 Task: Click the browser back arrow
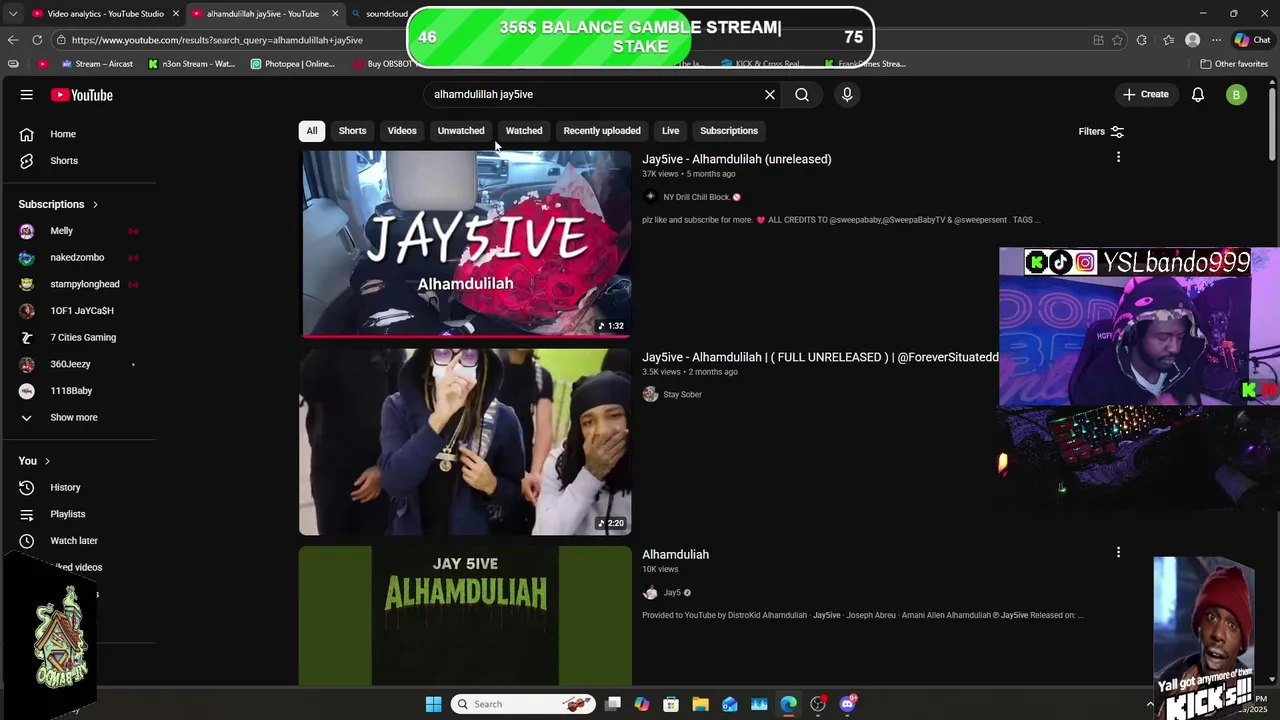13,40
